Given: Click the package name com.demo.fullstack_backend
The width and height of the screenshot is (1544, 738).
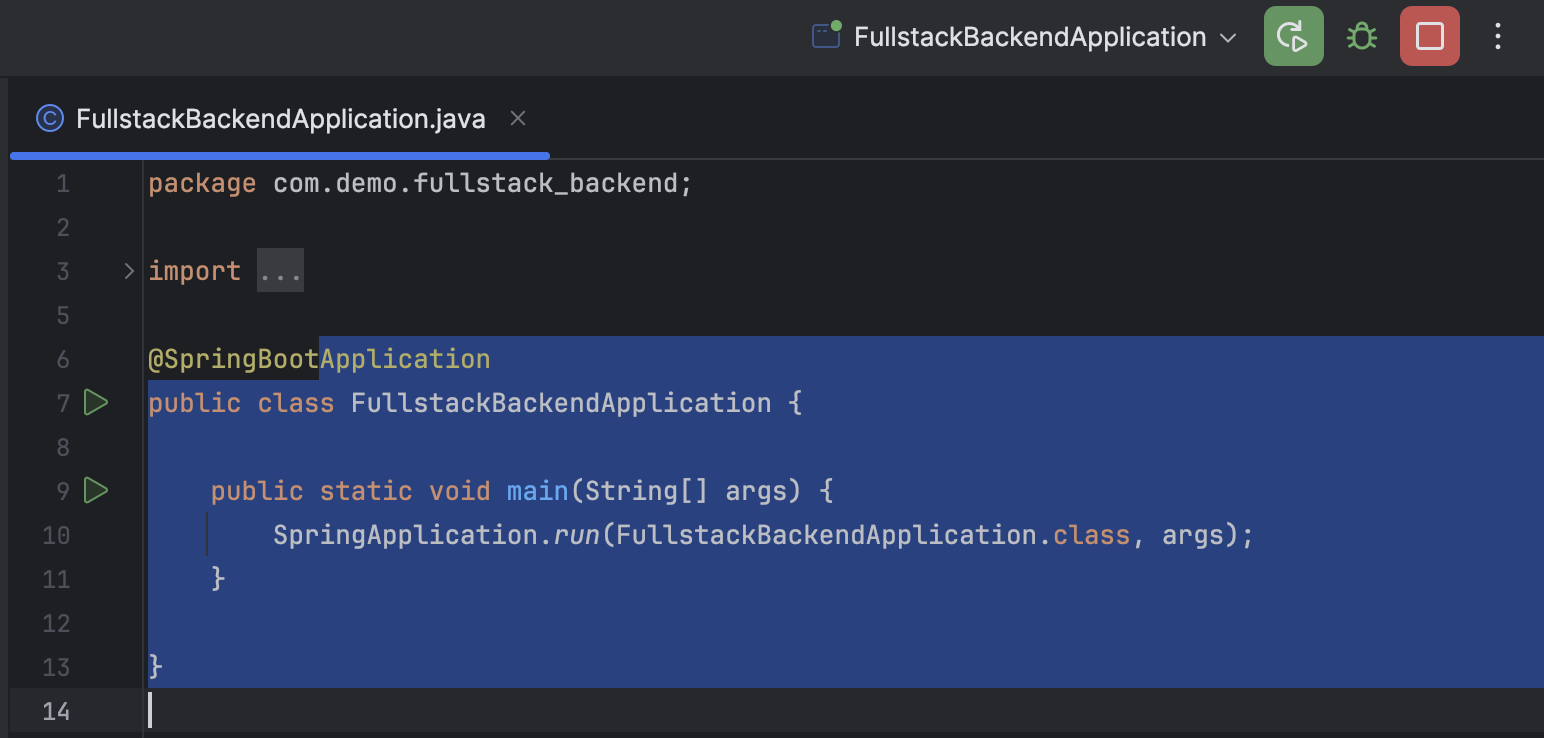Looking at the screenshot, I should point(475,184).
